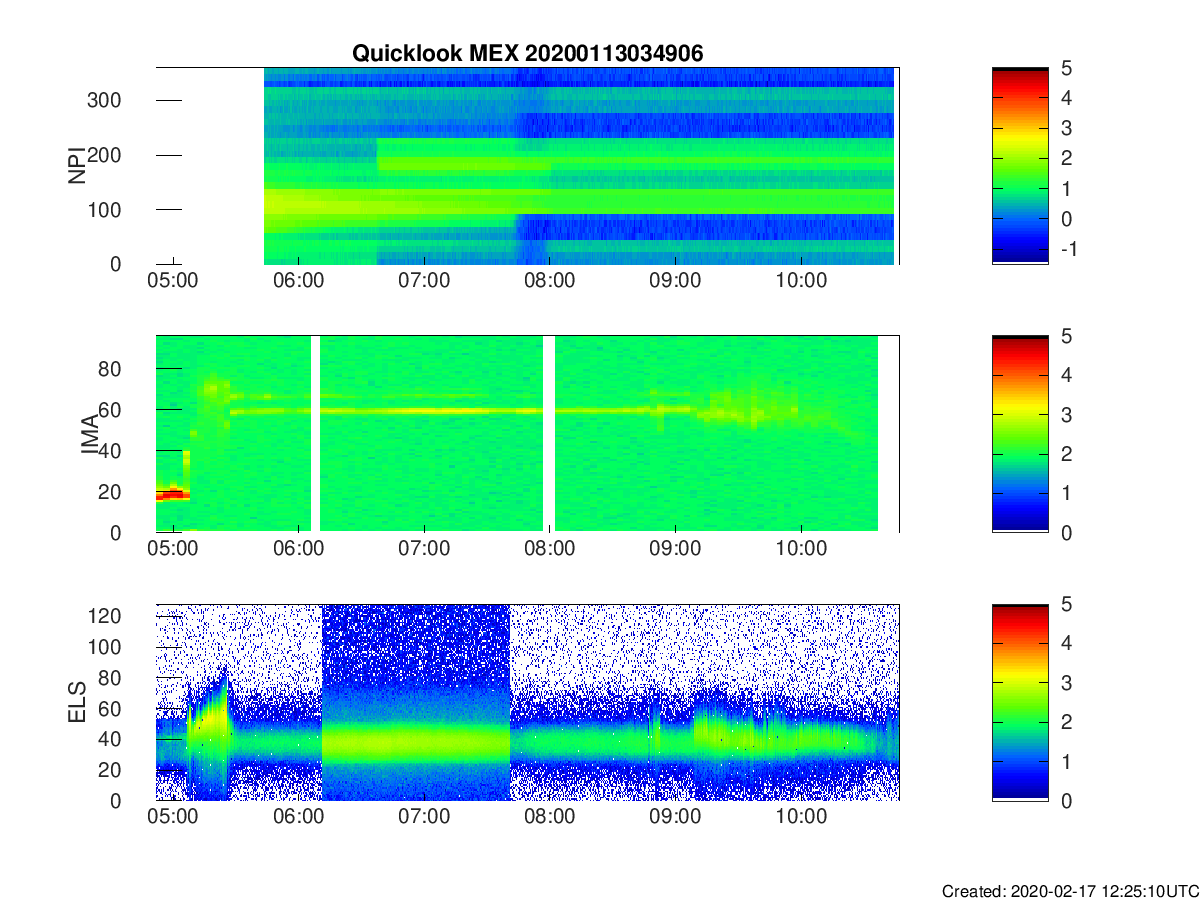Click the title 'Quicklook MEX 20200113034906'
The height and width of the screenshot is (900, 1200).
527,54
